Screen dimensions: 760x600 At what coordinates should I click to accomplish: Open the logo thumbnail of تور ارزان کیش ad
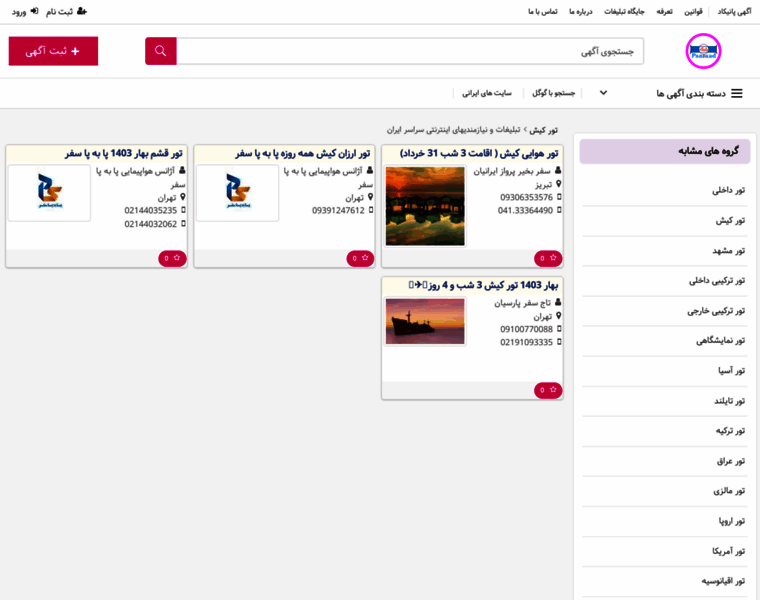point(238,193)
